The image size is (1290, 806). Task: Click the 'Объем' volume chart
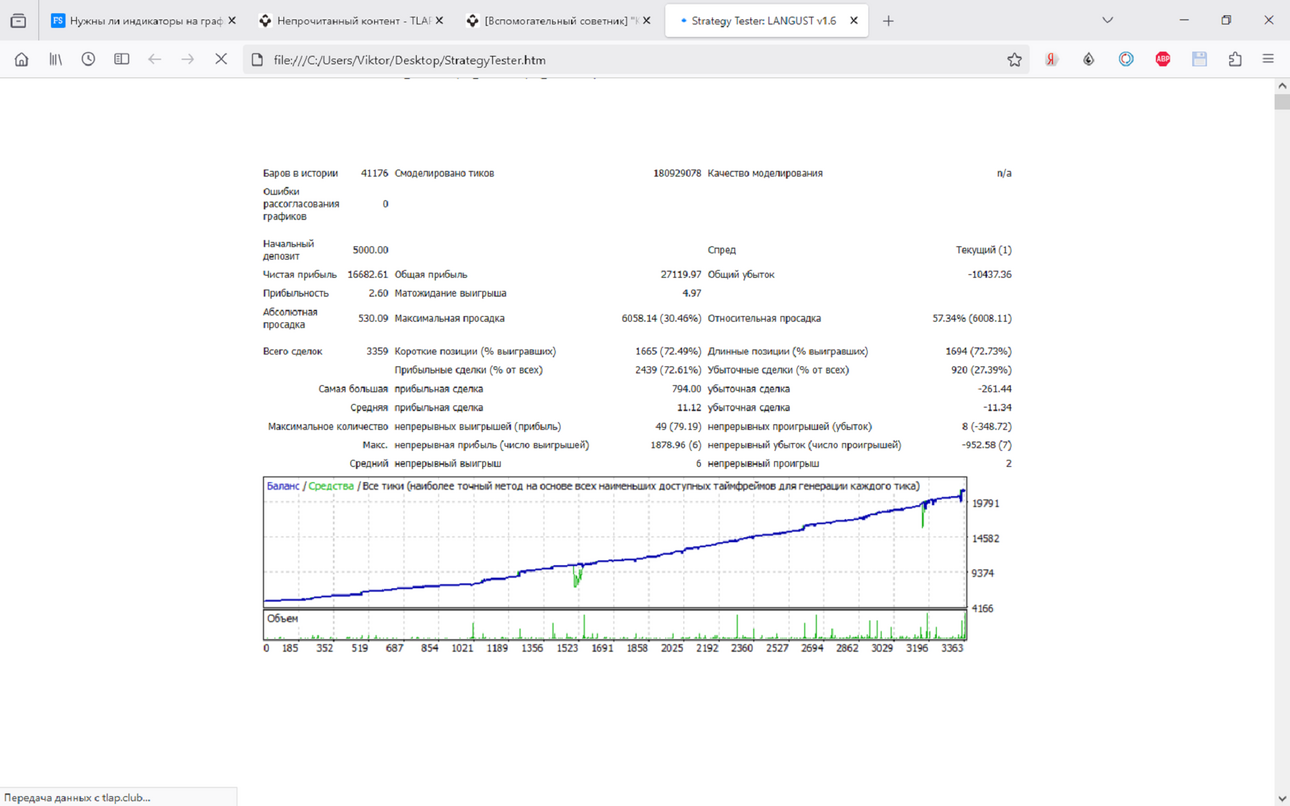615,625
